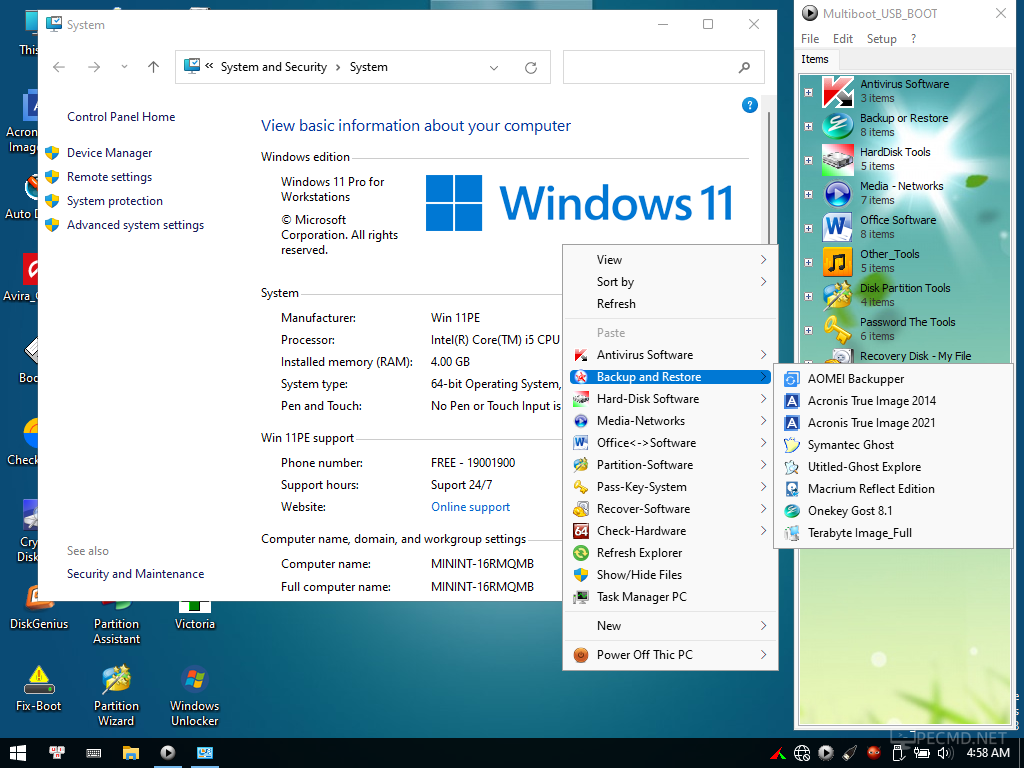Open the Partition Wizard desktop icon
Image resolution: width=1024 pixels, height=768 pixels.
click(116, 696)
